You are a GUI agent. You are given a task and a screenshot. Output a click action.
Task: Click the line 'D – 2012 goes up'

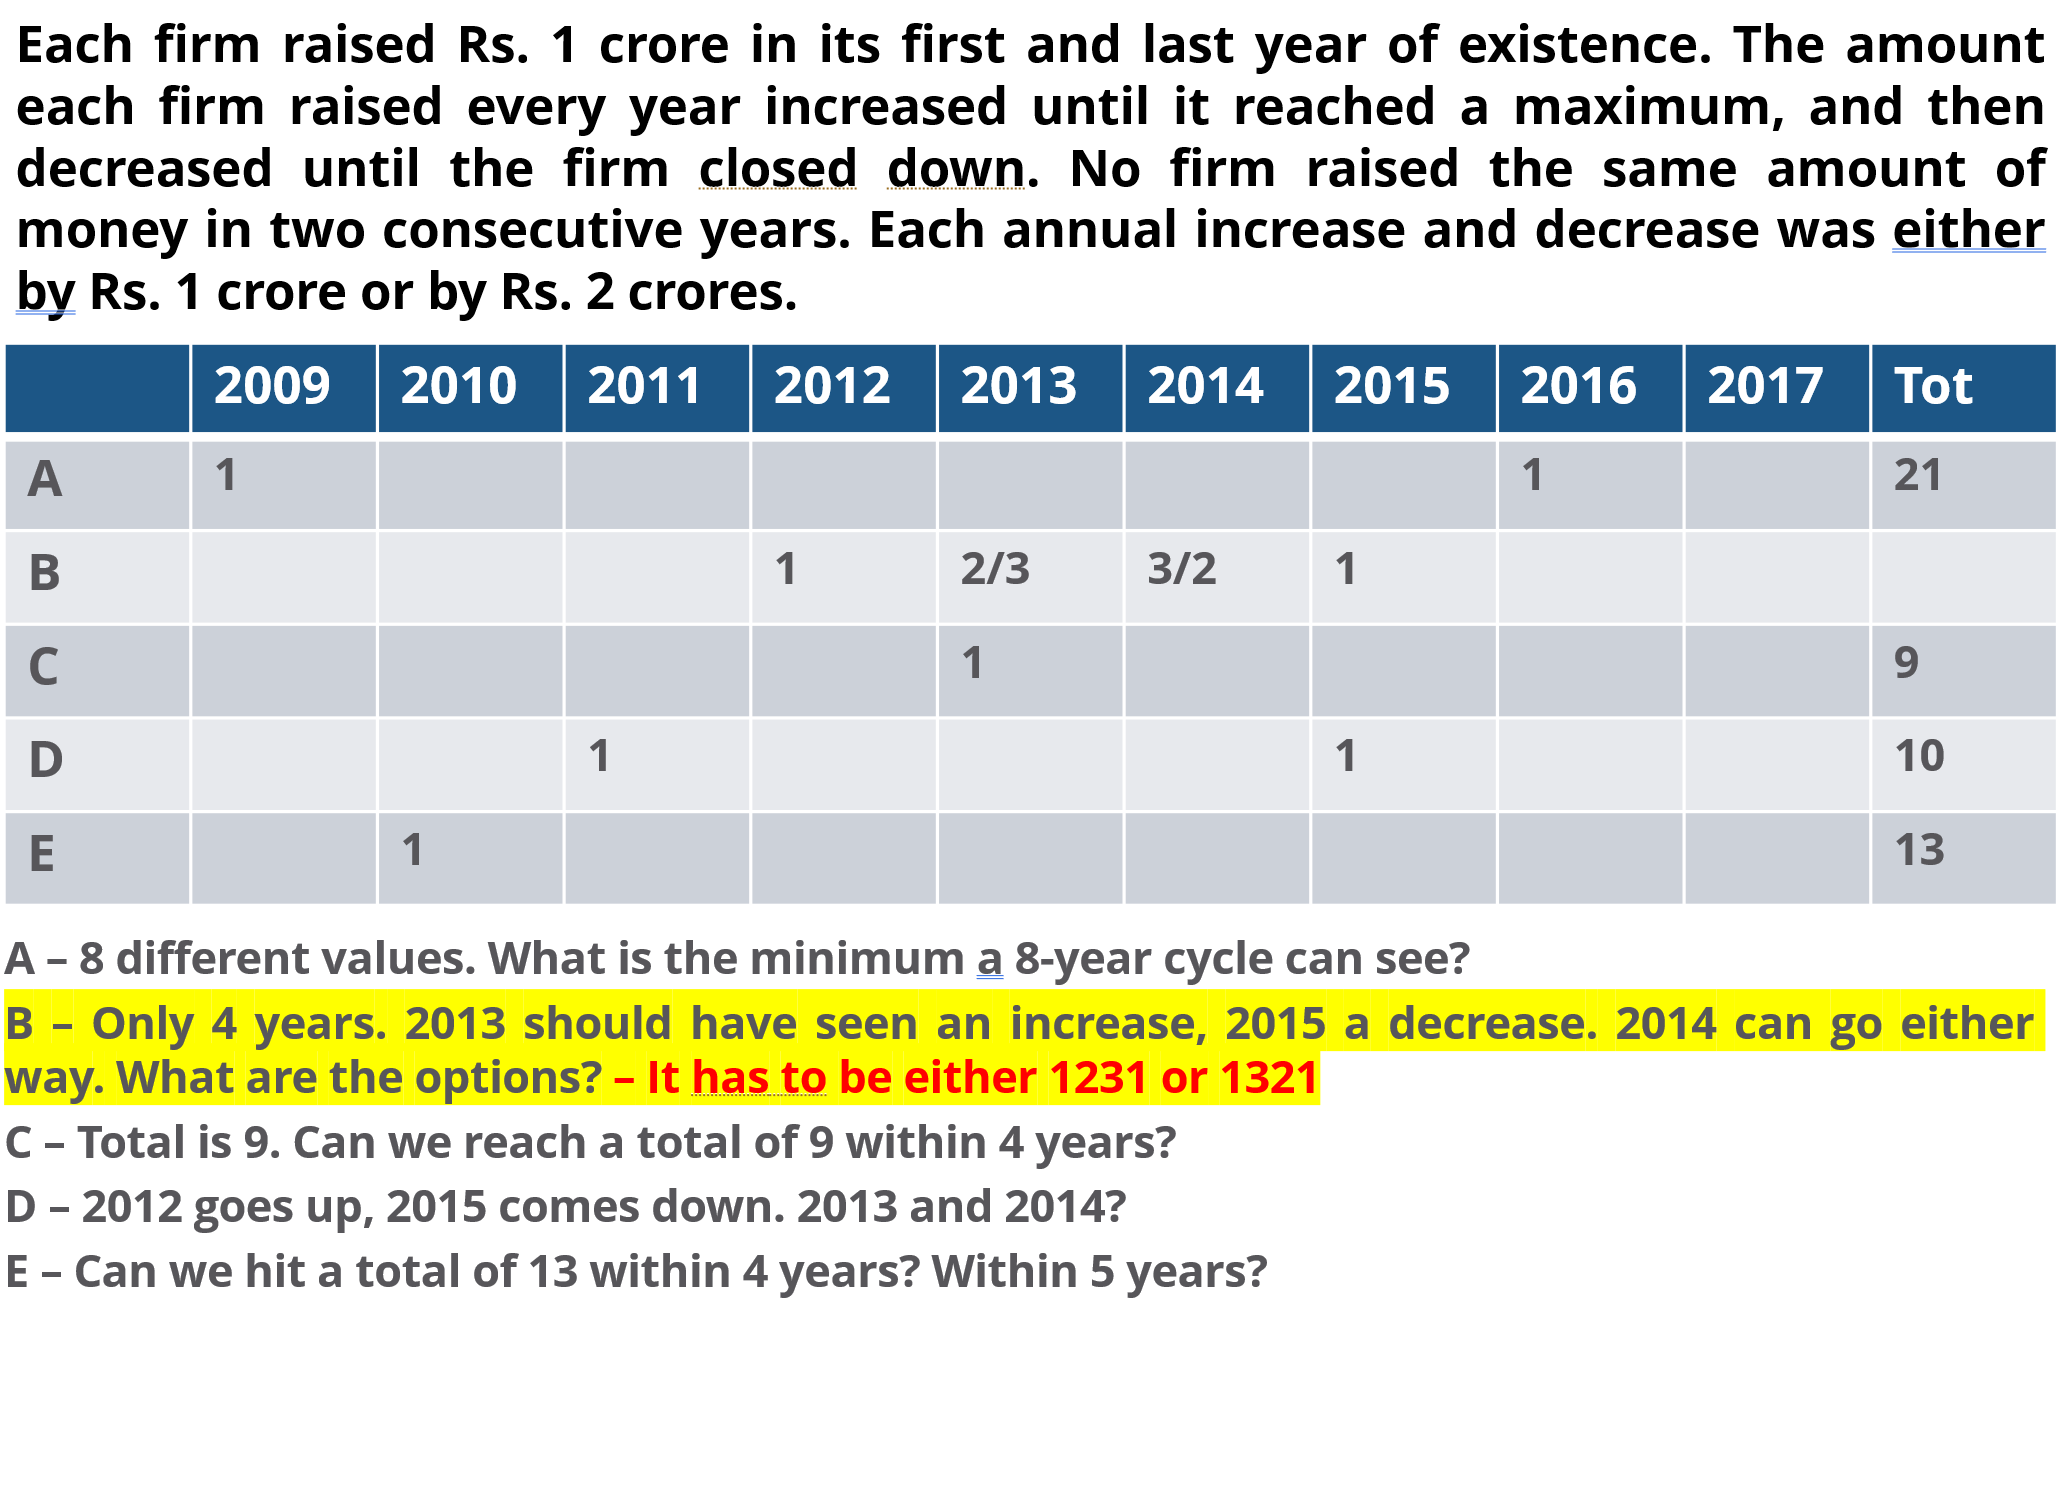(x=565, y=1207)
